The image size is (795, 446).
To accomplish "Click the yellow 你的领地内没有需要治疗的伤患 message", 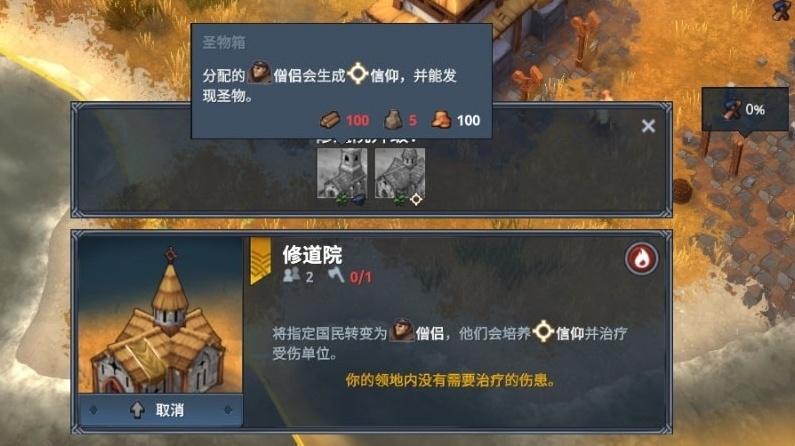I will tap(450, 380).
